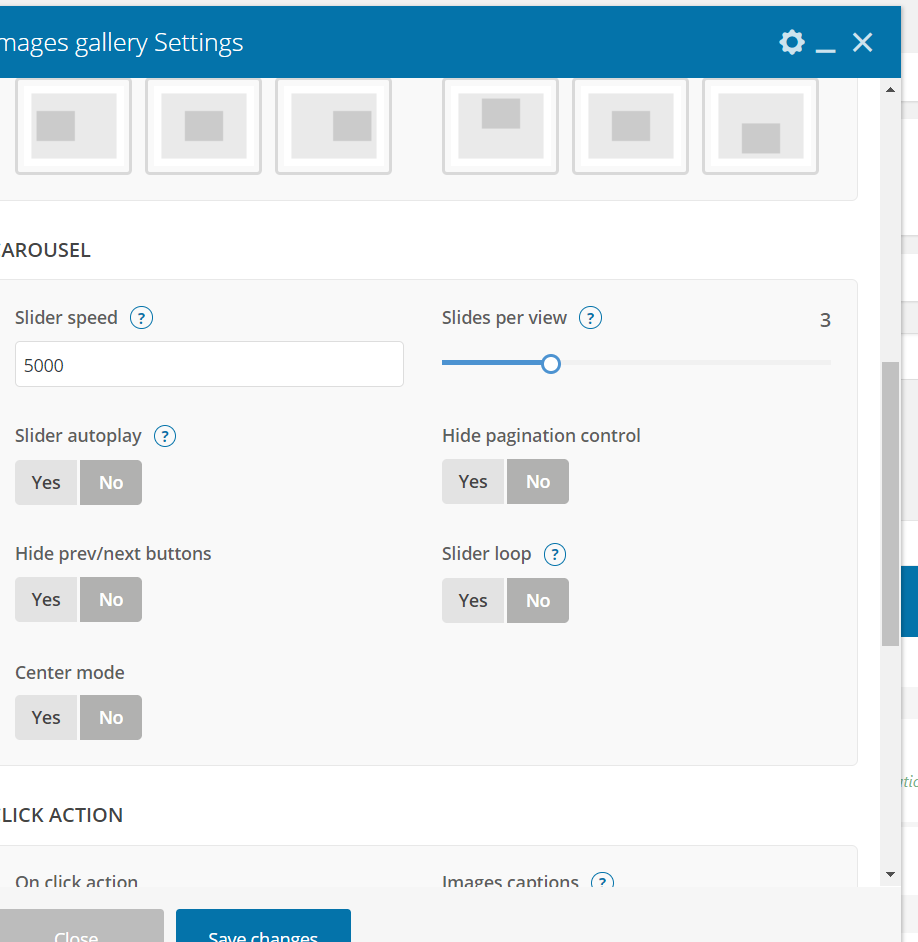Set Hide pagination control to Yes
Viewport: 918px width, 942px height.
[x=473, y=481]
